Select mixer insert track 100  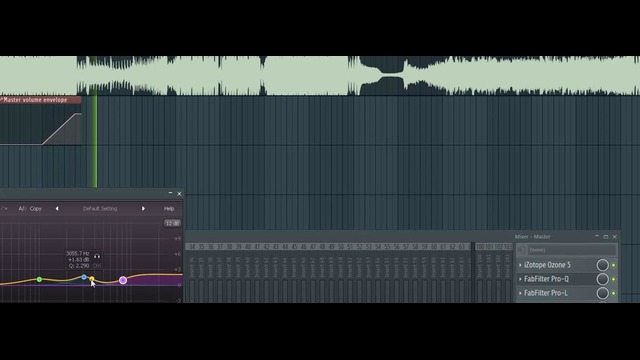(480, 247)
